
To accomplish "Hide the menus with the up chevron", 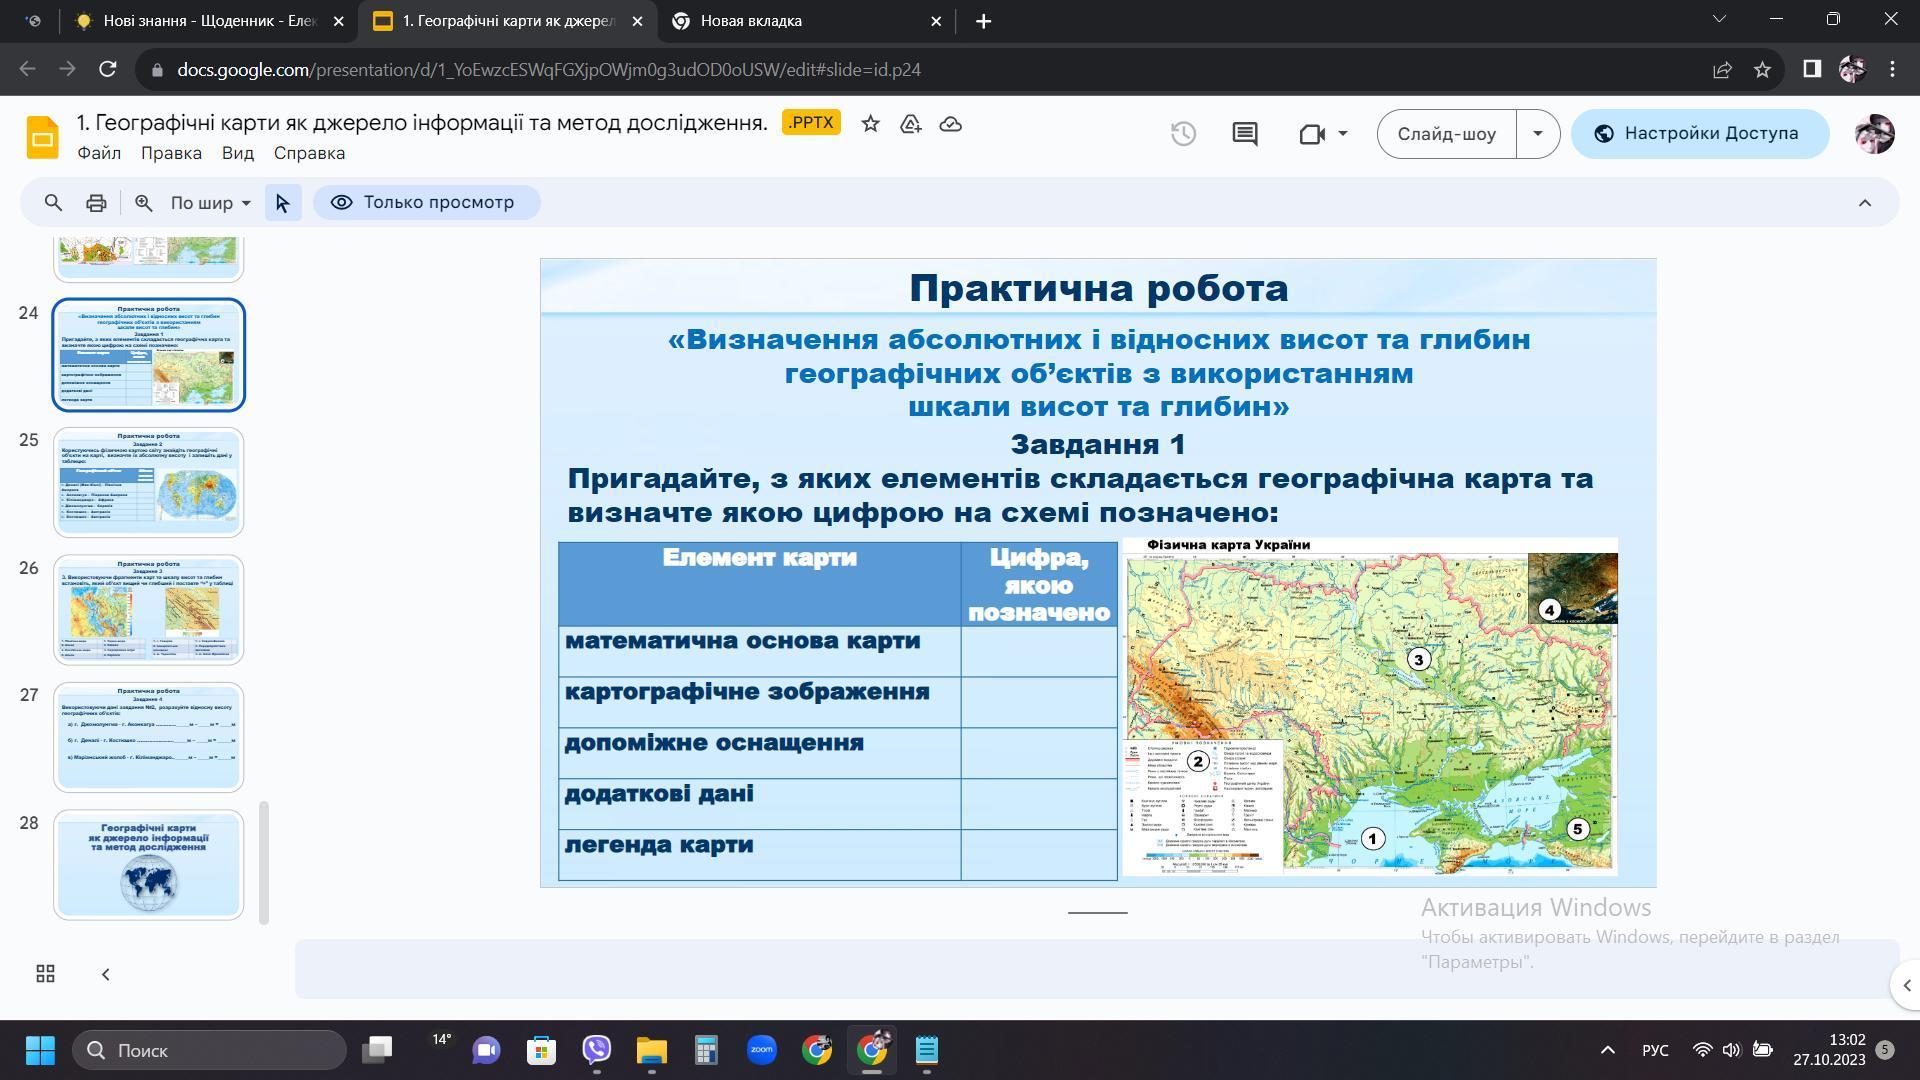I will tap(1864, 203).
